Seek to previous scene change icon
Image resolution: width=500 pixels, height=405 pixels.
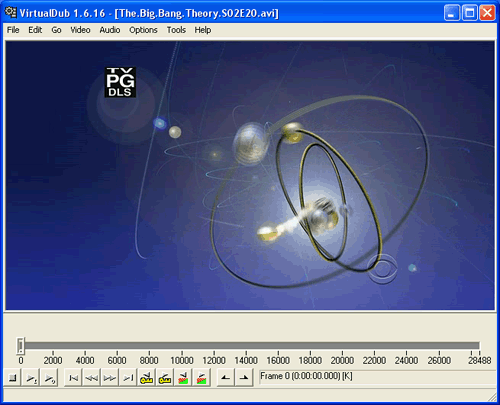point(183,378)
